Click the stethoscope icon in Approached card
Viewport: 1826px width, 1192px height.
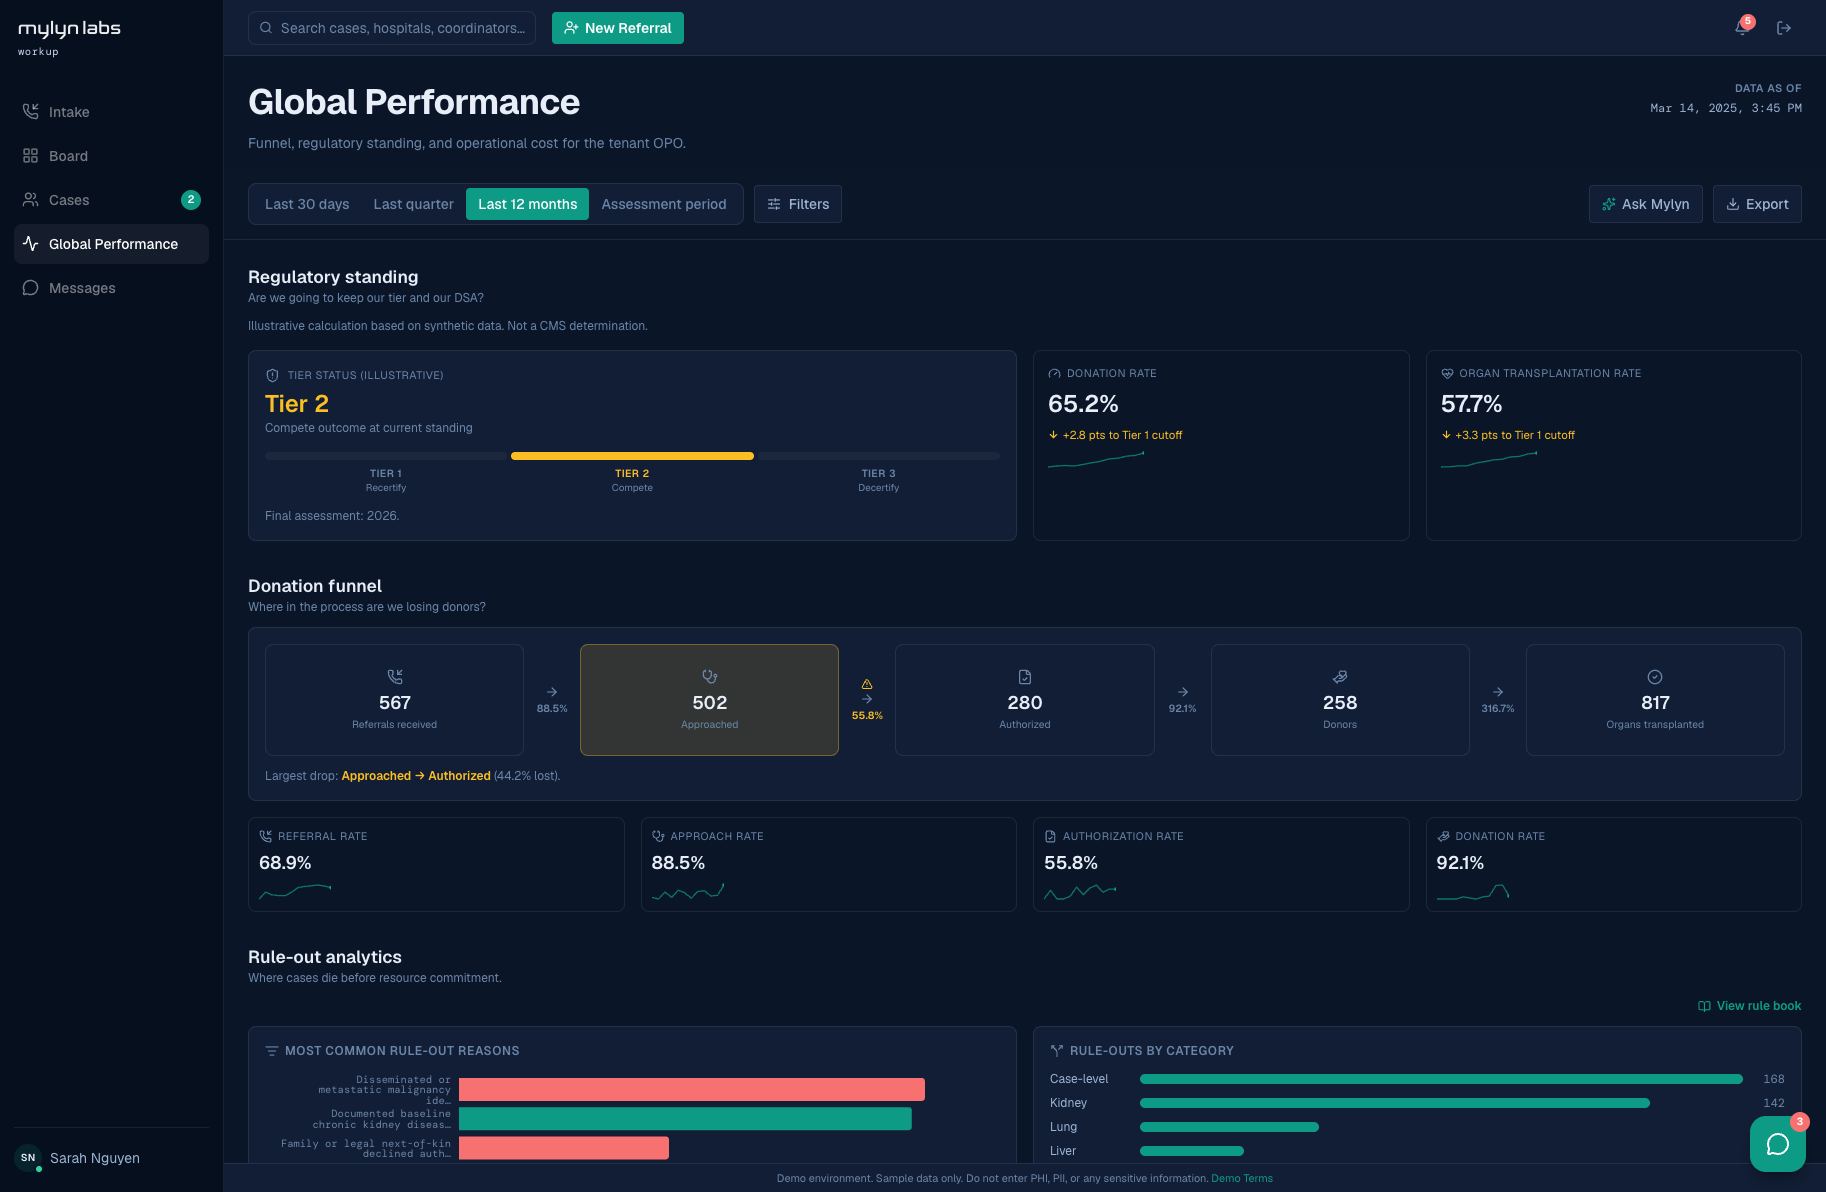tap(710, 677)
